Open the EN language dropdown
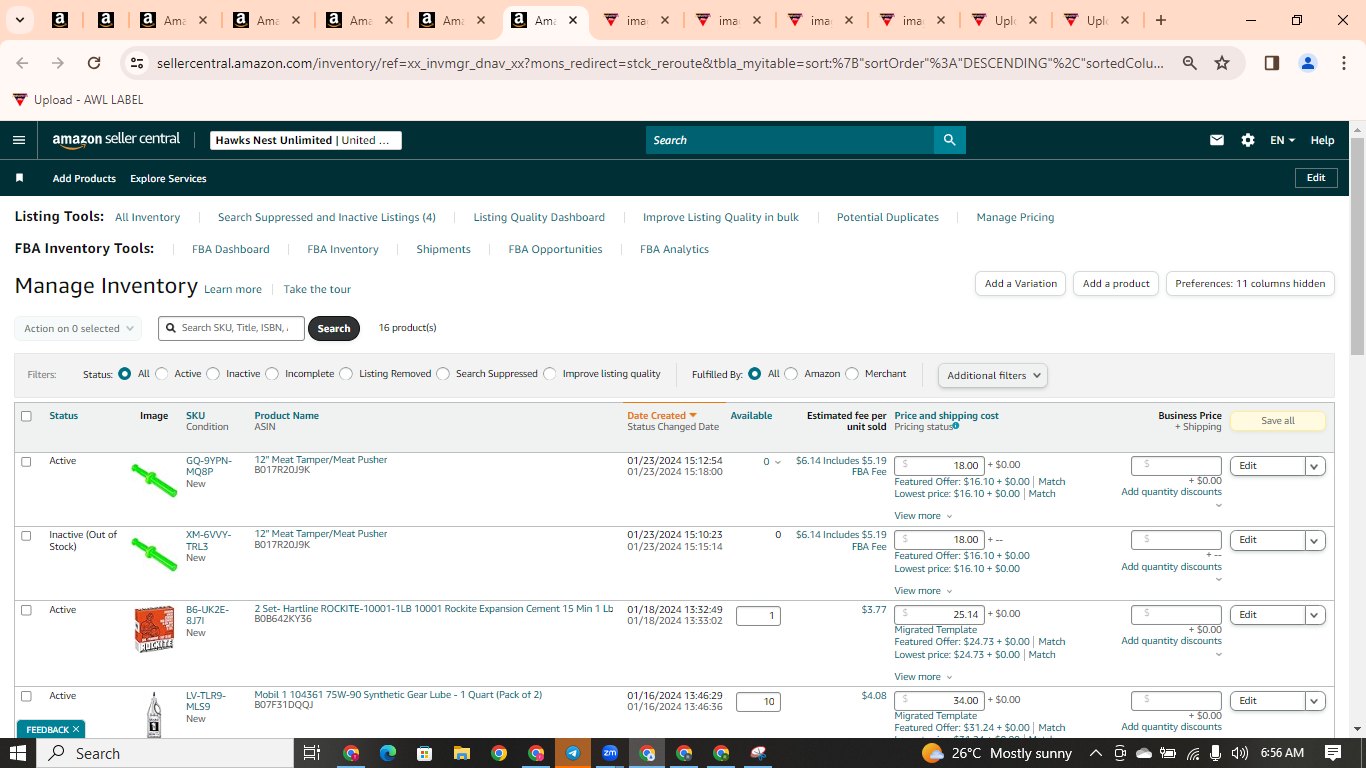1366x768 pixels. [1282, 140]
